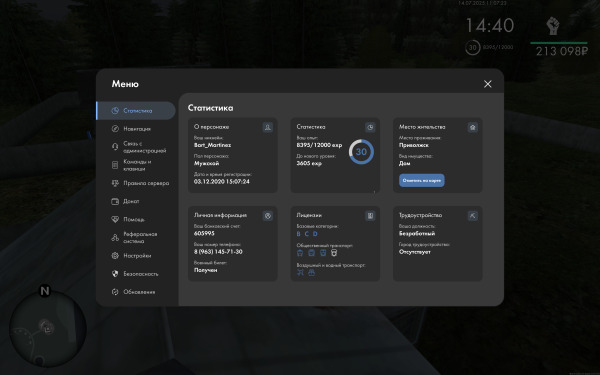Open the Донат wallet icon

[x=115, y=201]
